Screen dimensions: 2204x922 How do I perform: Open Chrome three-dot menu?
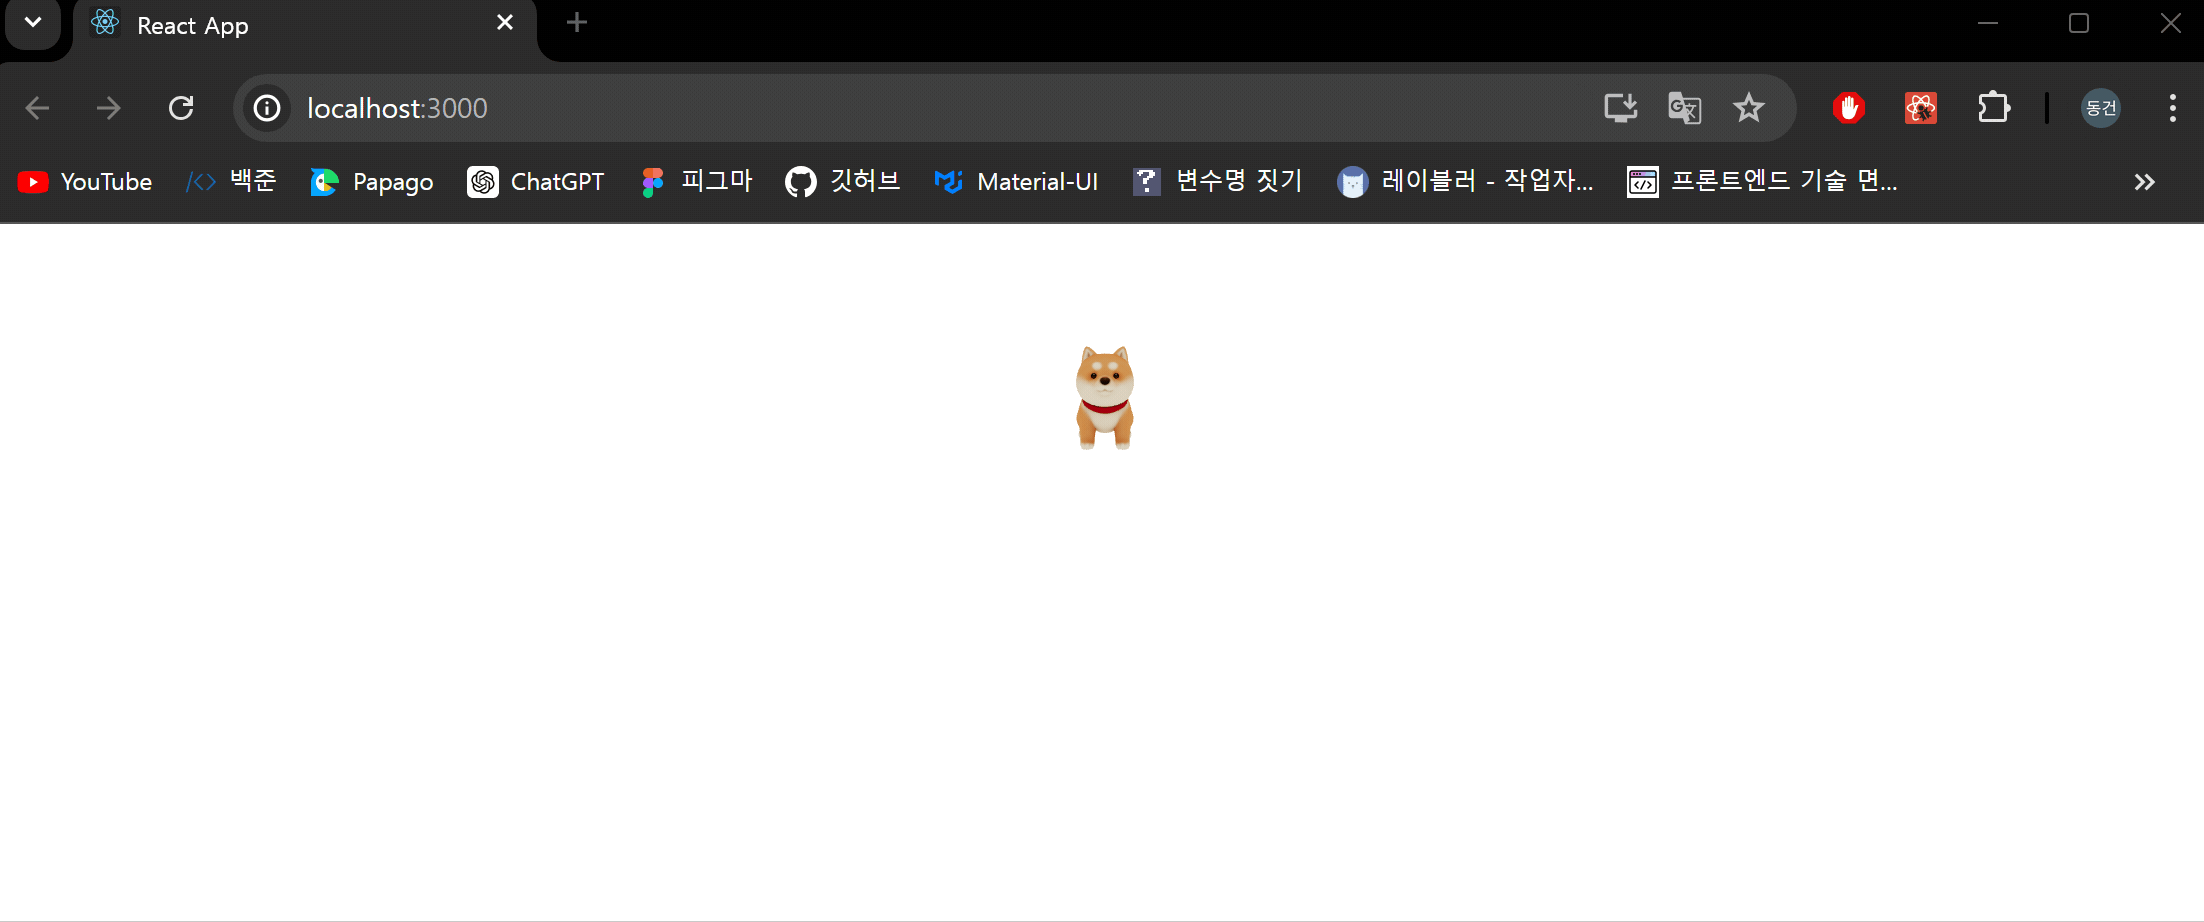[x=2172, y=108]
